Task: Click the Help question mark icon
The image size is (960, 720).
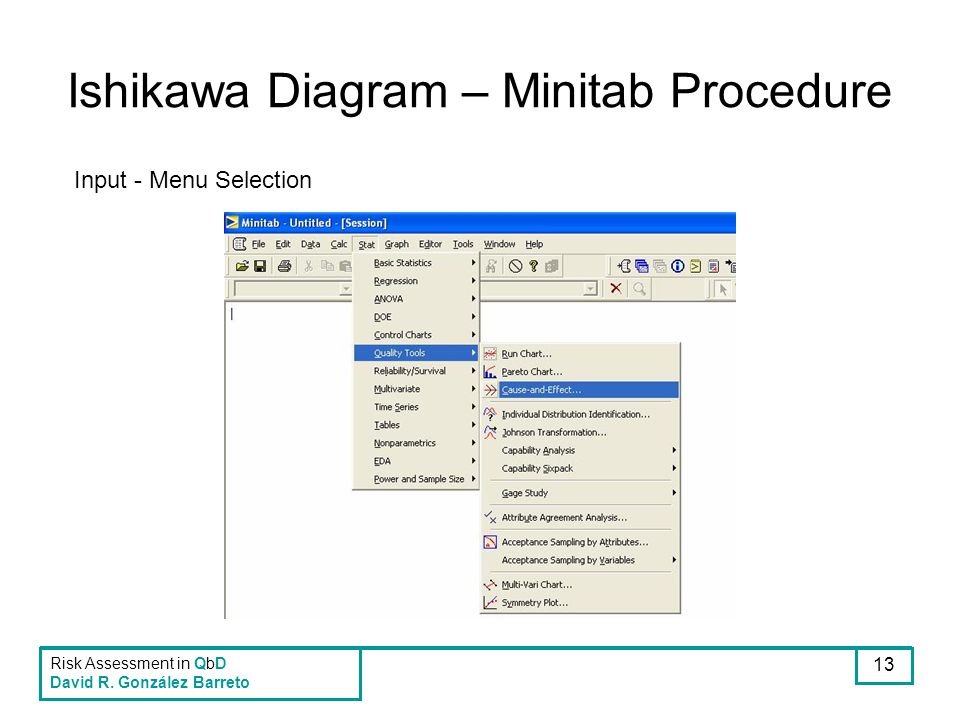Action: (x=533, y=266)
